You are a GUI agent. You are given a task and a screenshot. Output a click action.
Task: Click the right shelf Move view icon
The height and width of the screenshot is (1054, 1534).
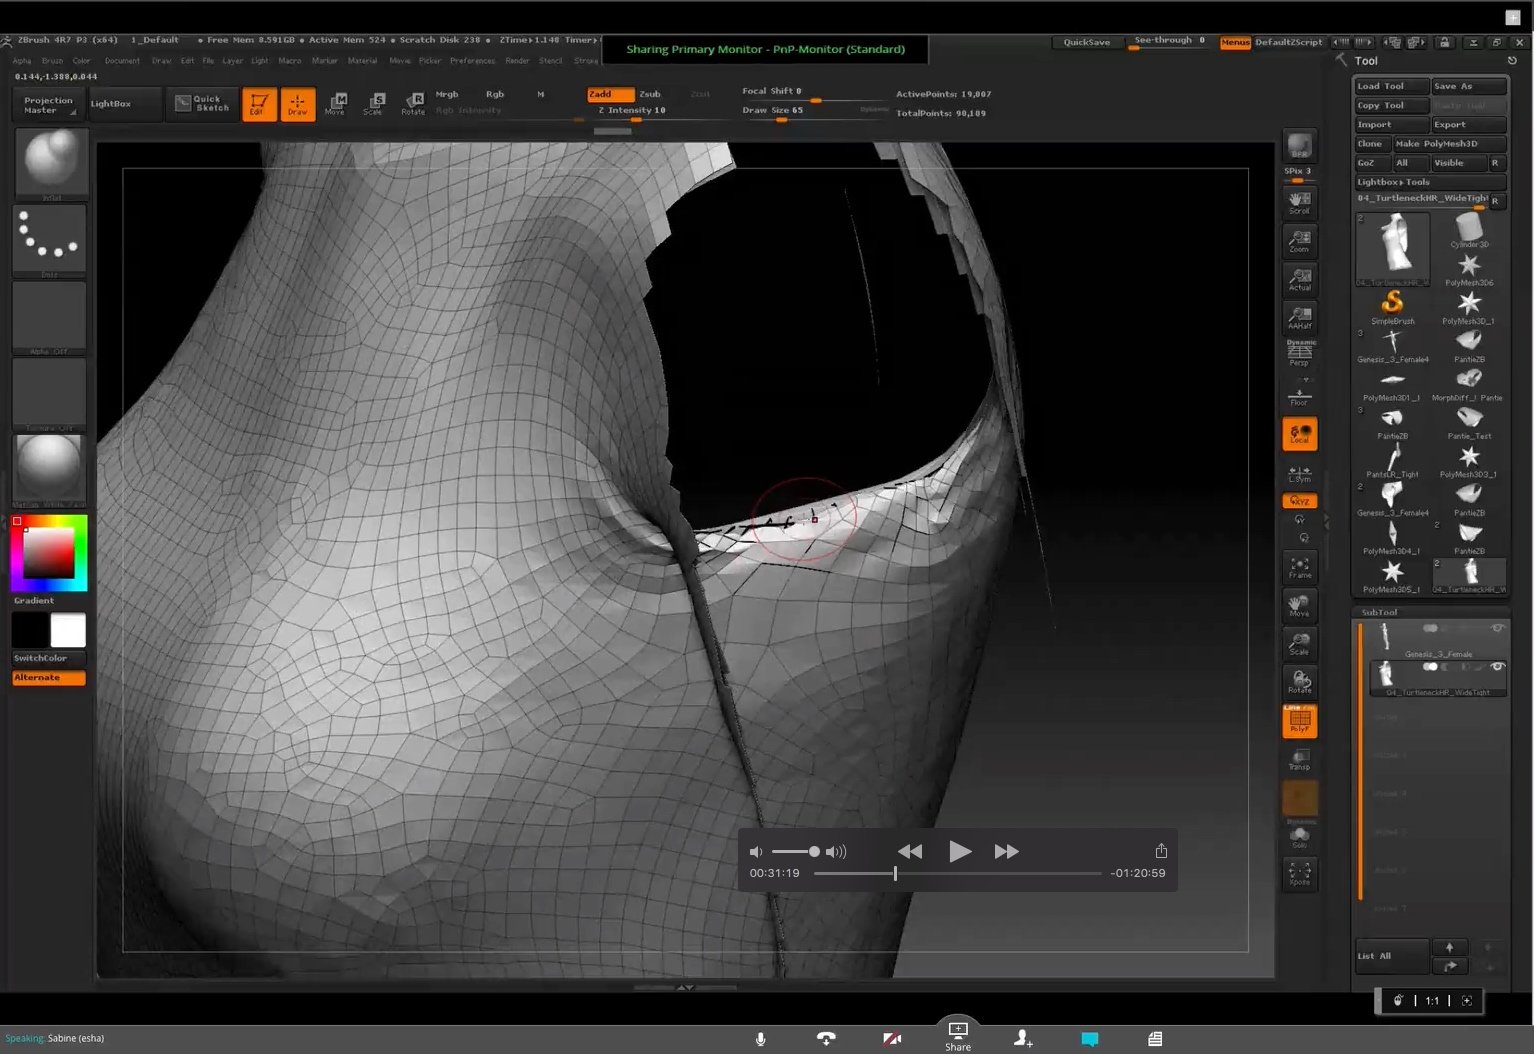point(1299,605)
